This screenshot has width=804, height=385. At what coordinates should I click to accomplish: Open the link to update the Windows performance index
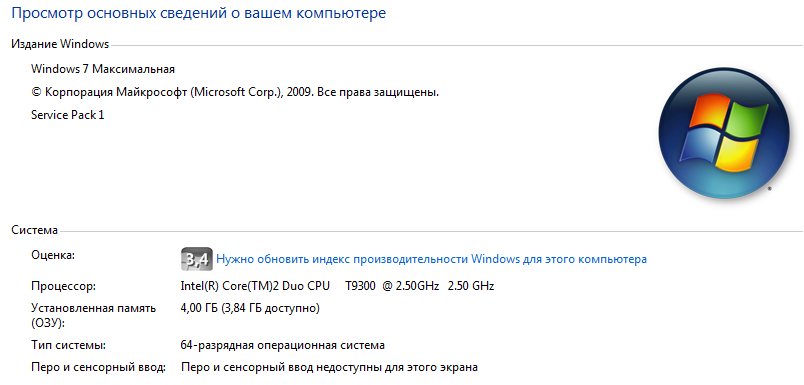(x=431, y=259)
